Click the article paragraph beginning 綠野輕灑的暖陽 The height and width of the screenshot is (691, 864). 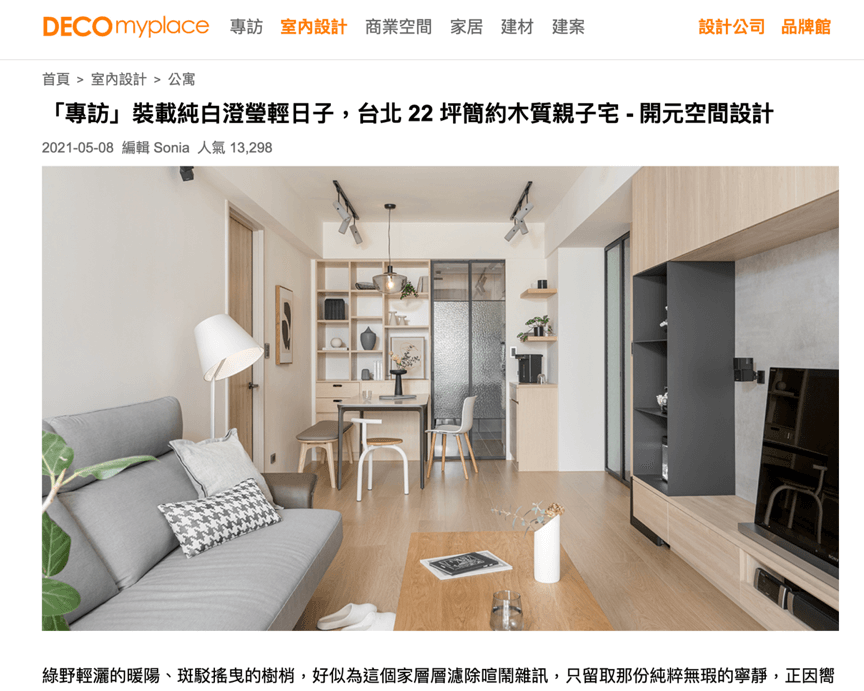click(438, 676)
